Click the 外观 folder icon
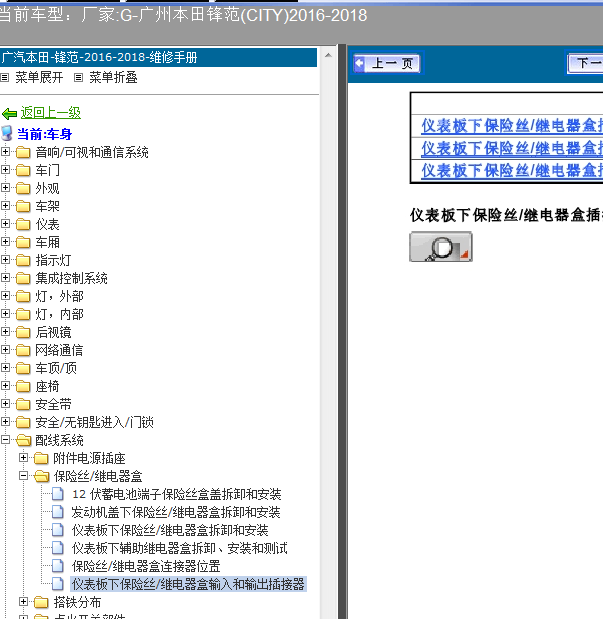The height and width of the screenshot is (619, 603). [x=23, y=188]
